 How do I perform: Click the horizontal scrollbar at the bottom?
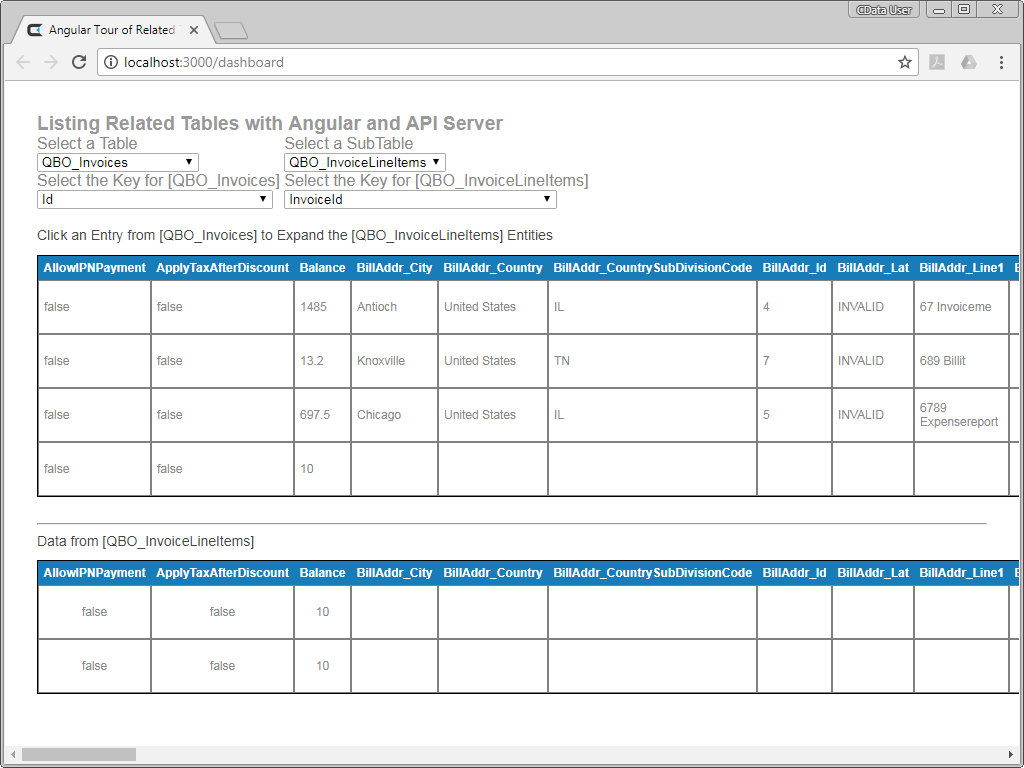tap(78, 755)
